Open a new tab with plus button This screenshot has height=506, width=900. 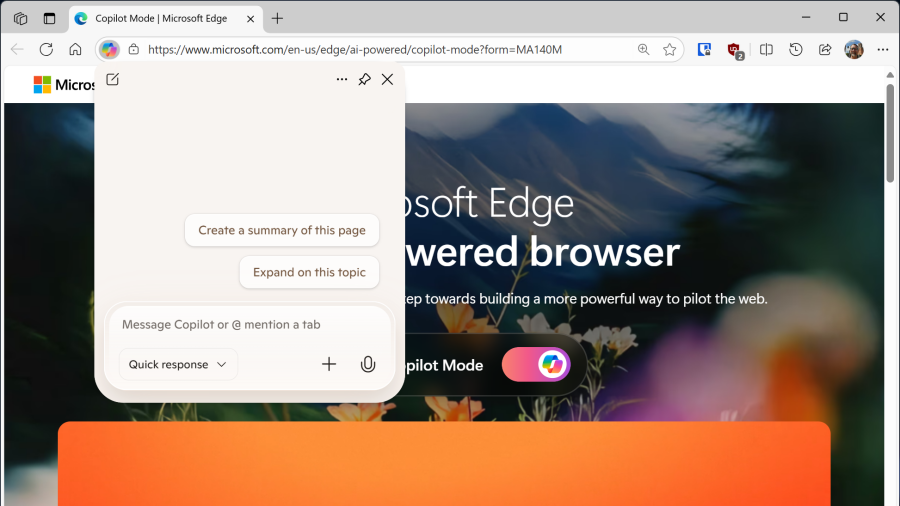[x=277, y=18]
